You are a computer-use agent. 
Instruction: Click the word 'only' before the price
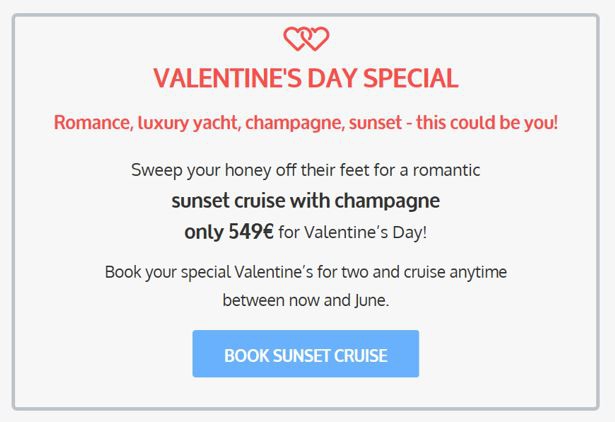tap(204, 232)
